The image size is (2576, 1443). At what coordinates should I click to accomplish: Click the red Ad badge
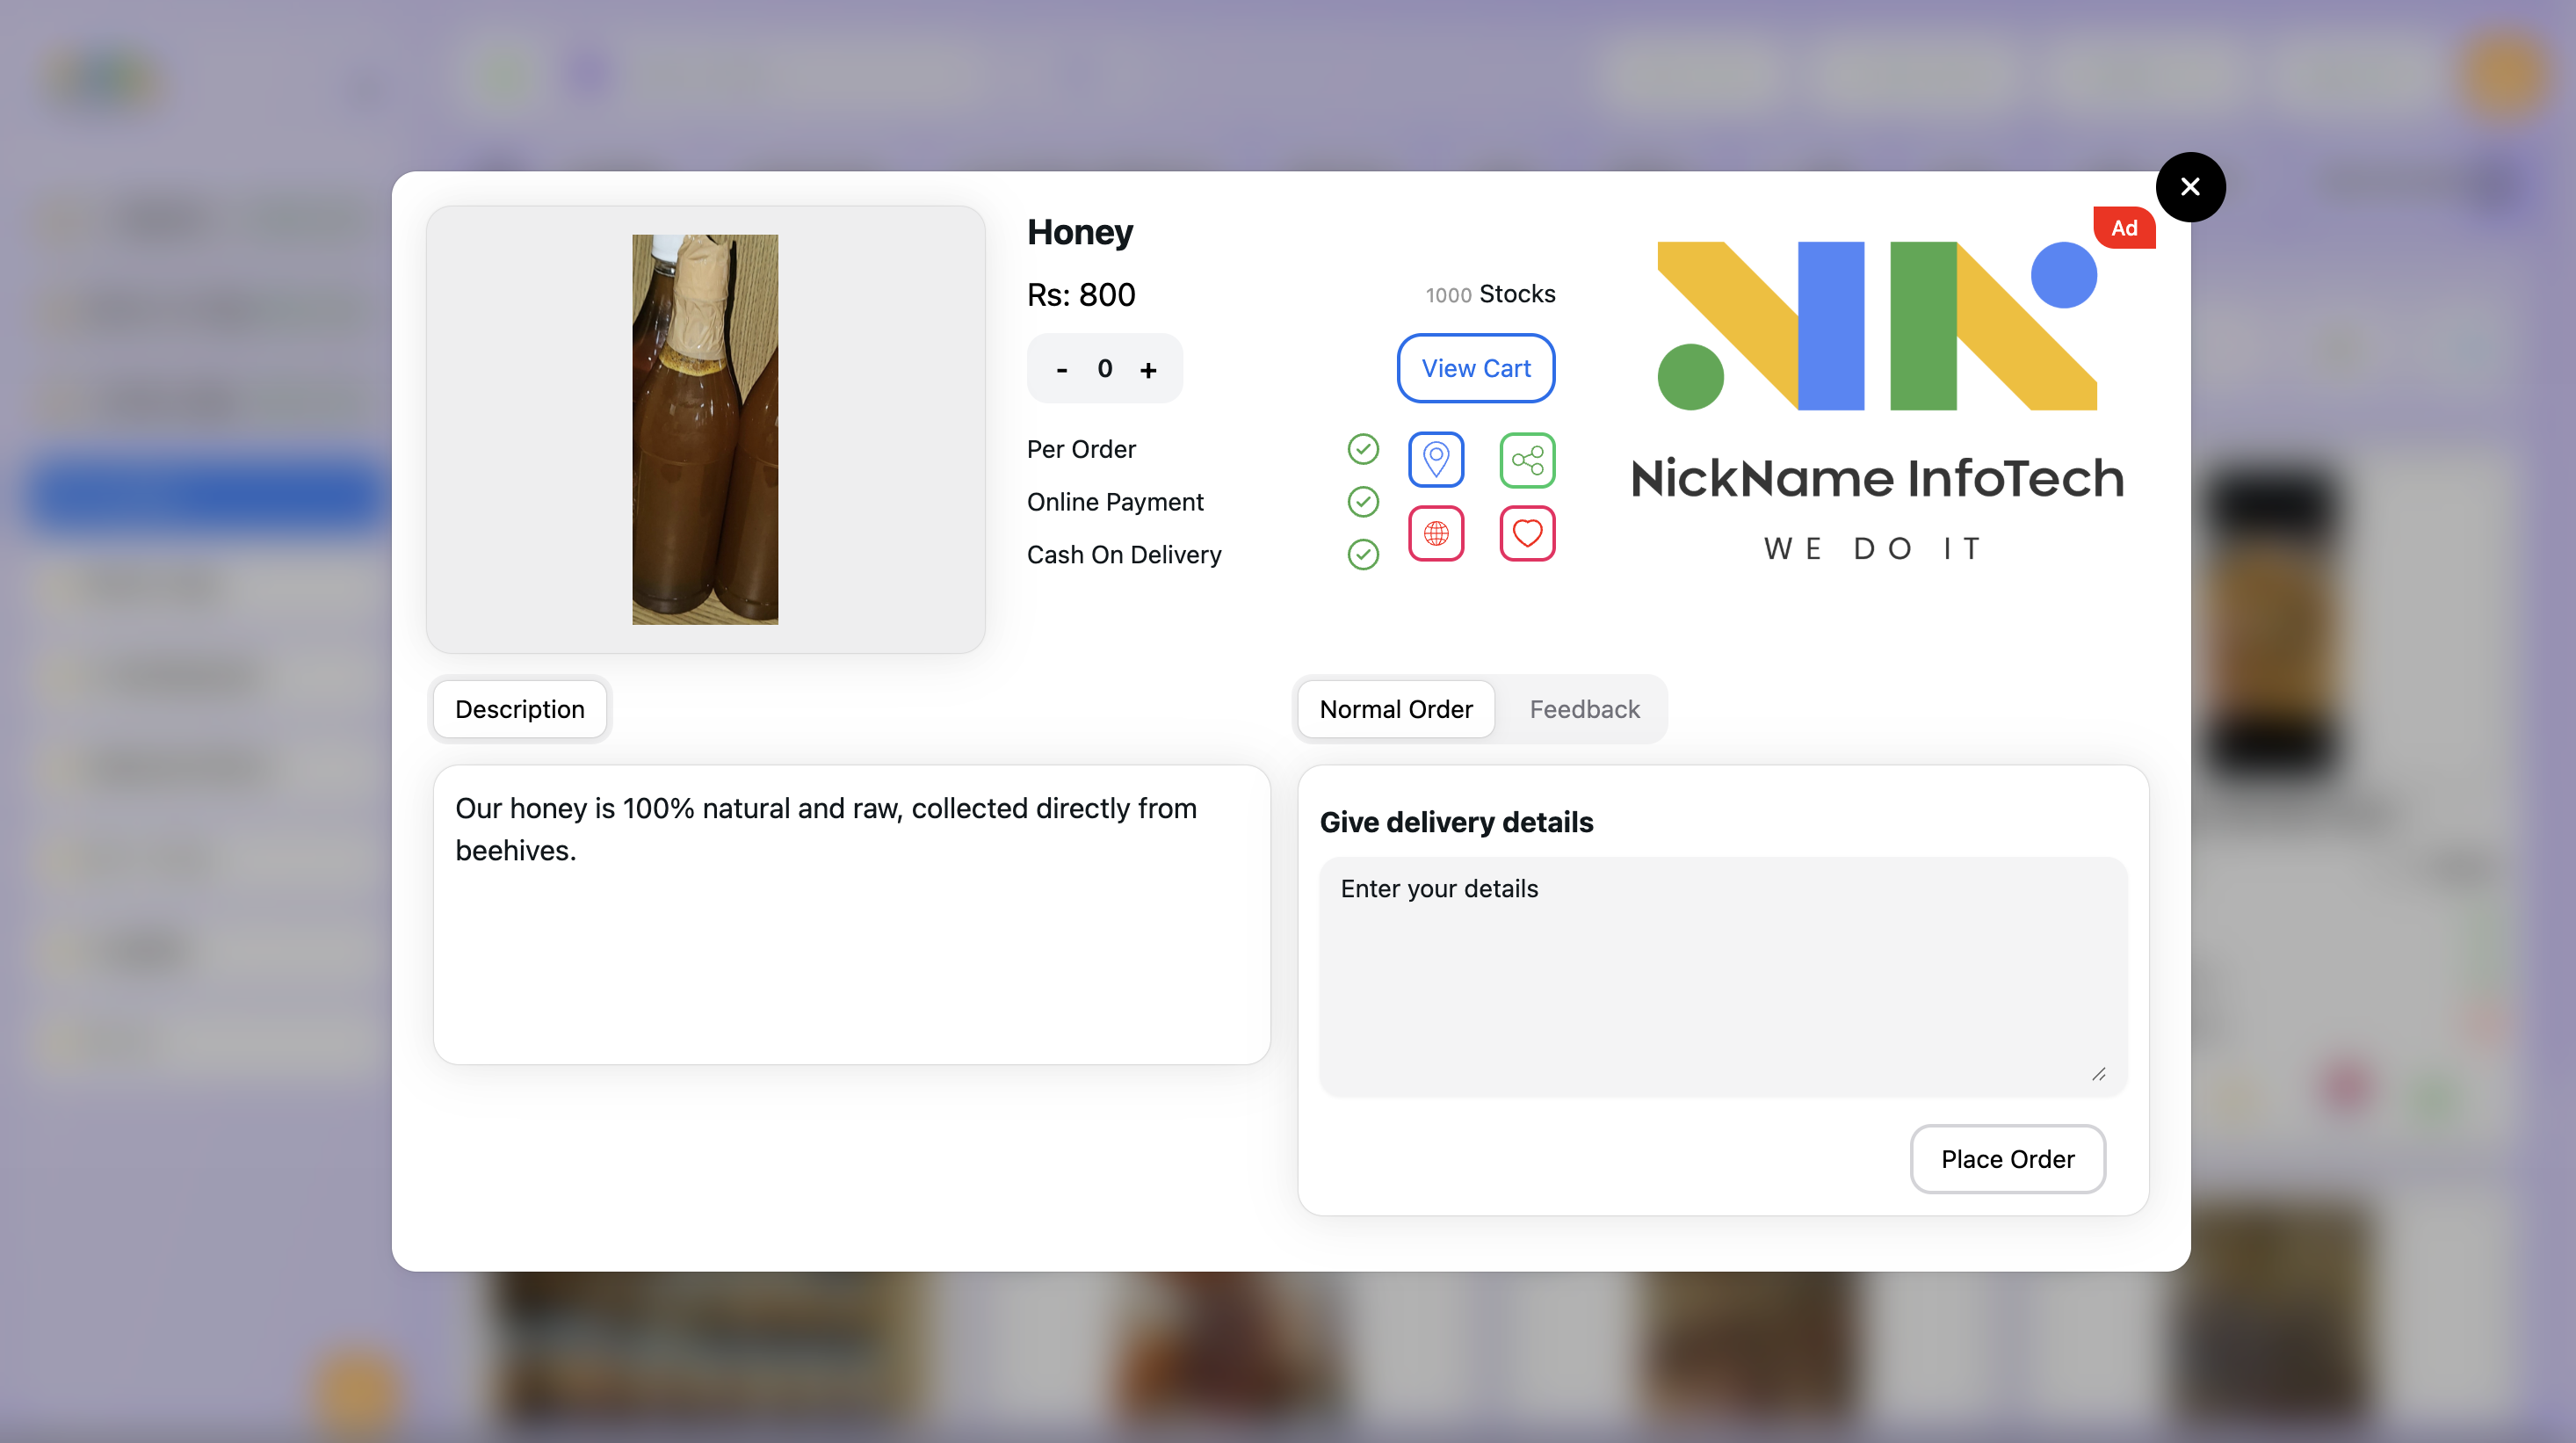pos(2124,227)
